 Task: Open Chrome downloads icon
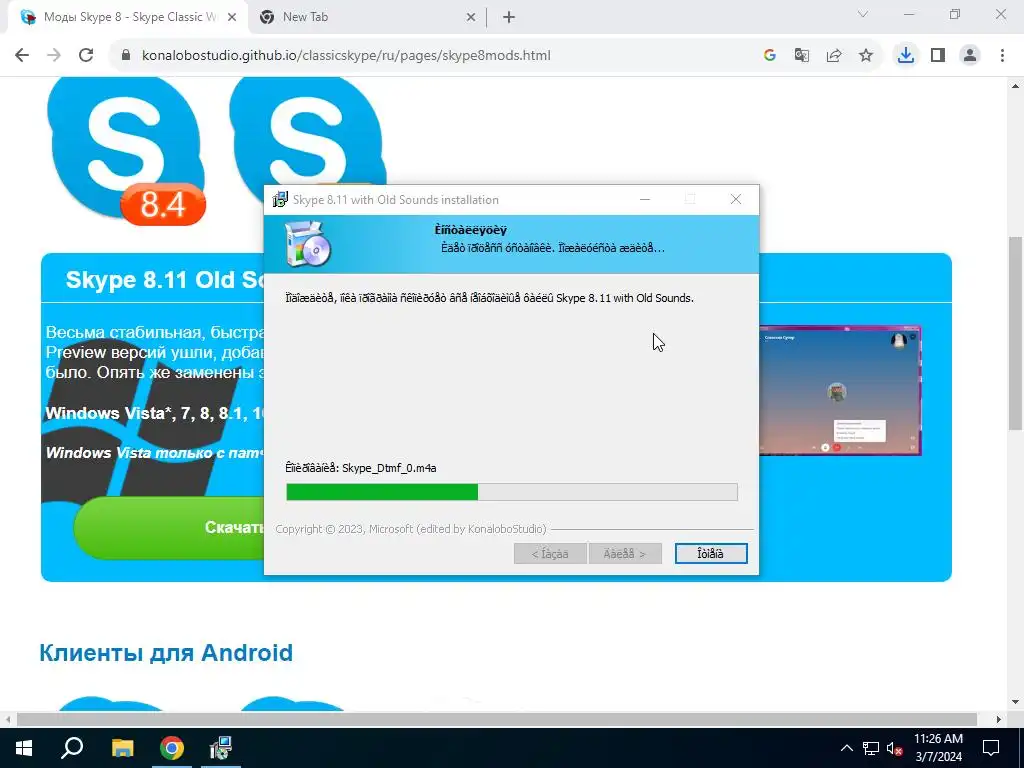click(906, 56)
